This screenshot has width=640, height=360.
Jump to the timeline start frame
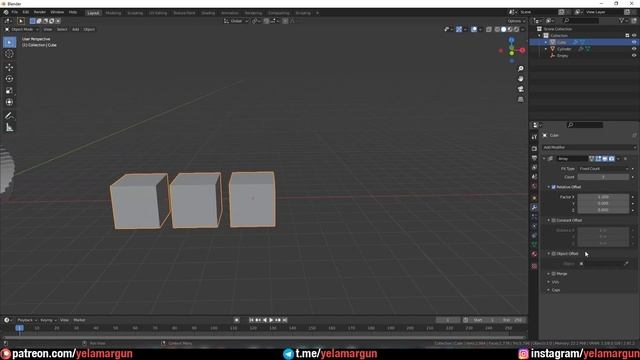[251, 320]
